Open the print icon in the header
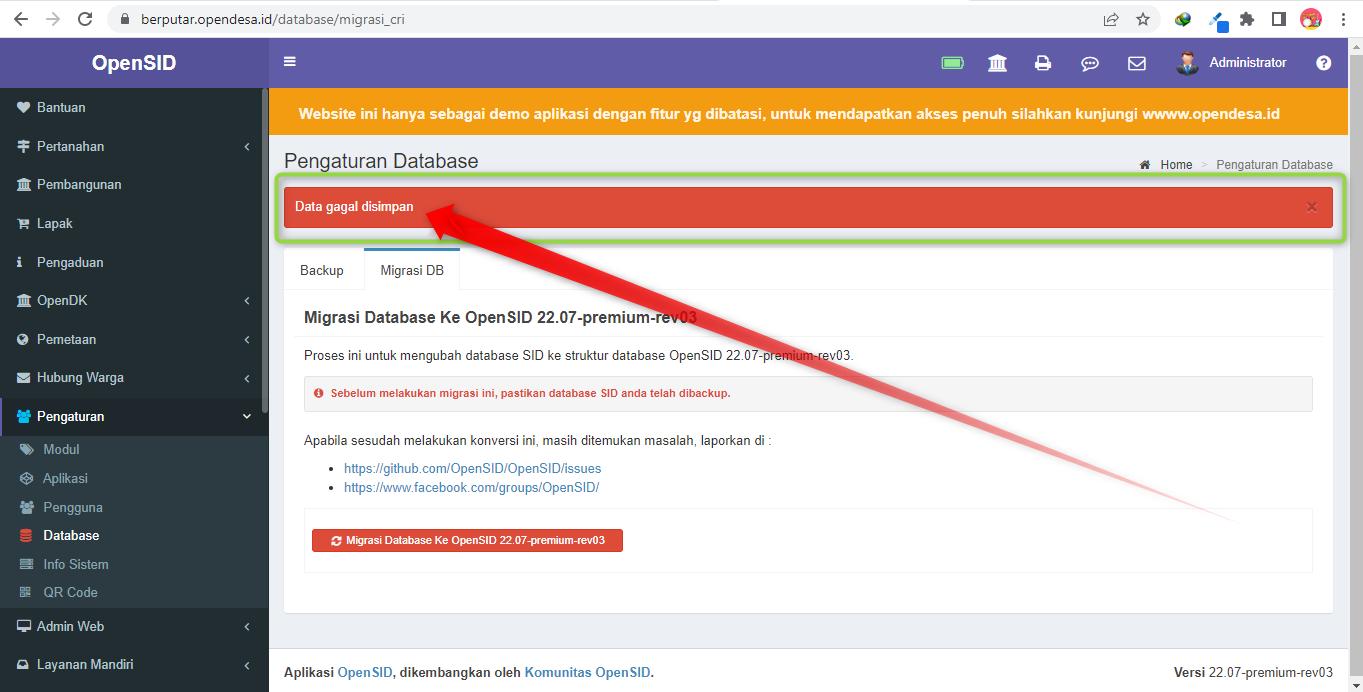This screenshot has width=1363, height=692. point(1043,63)
